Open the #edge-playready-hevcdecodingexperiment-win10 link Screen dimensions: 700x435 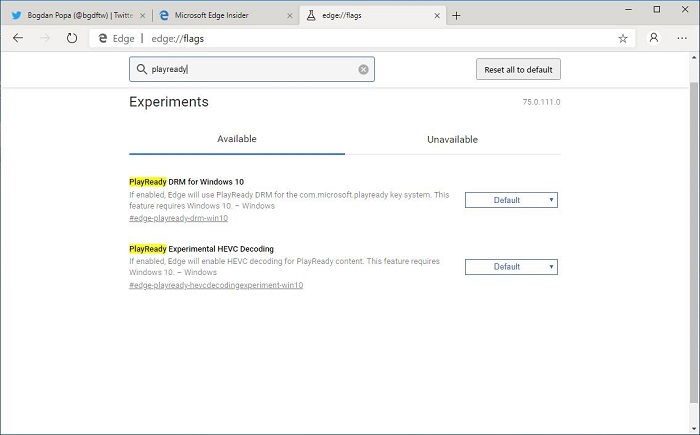tap(216, 285)
